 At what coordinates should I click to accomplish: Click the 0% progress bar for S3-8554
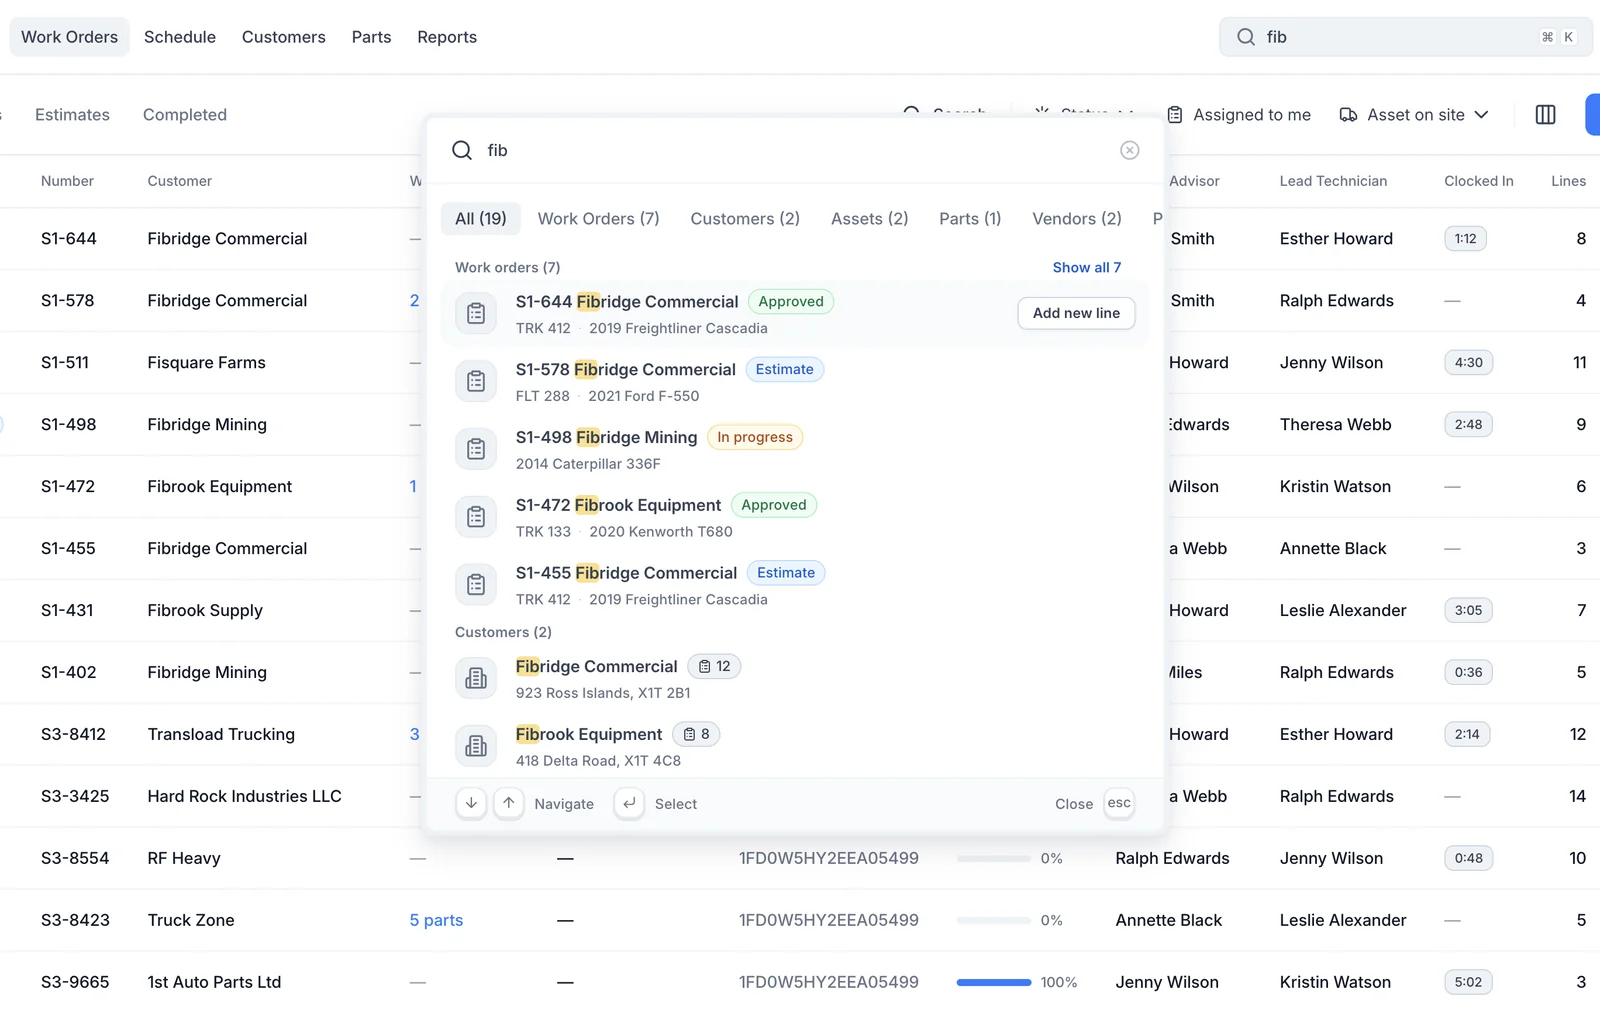click(993, 858)
